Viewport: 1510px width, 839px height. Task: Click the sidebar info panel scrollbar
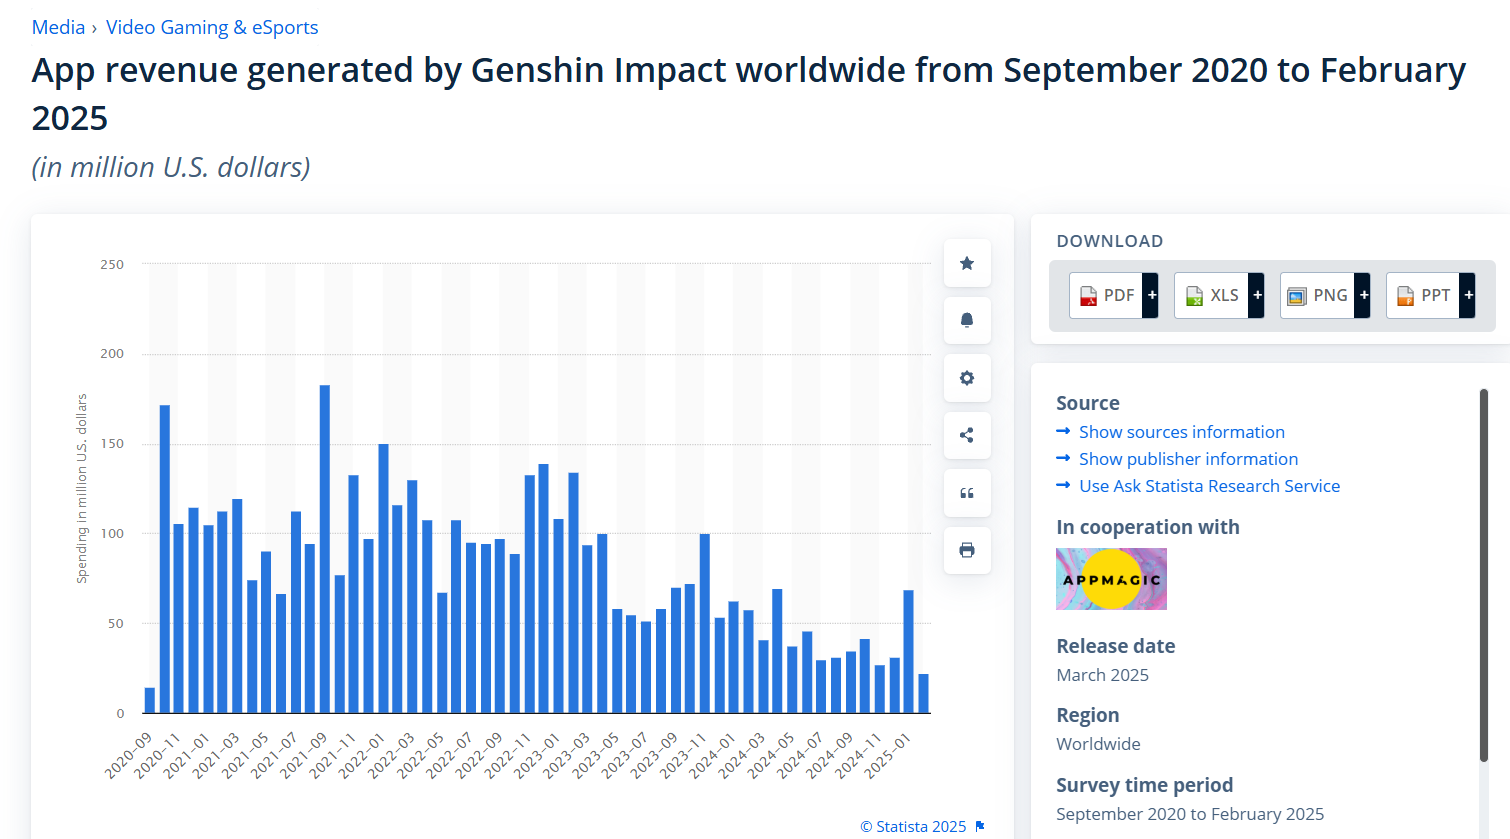[1484, 575]
